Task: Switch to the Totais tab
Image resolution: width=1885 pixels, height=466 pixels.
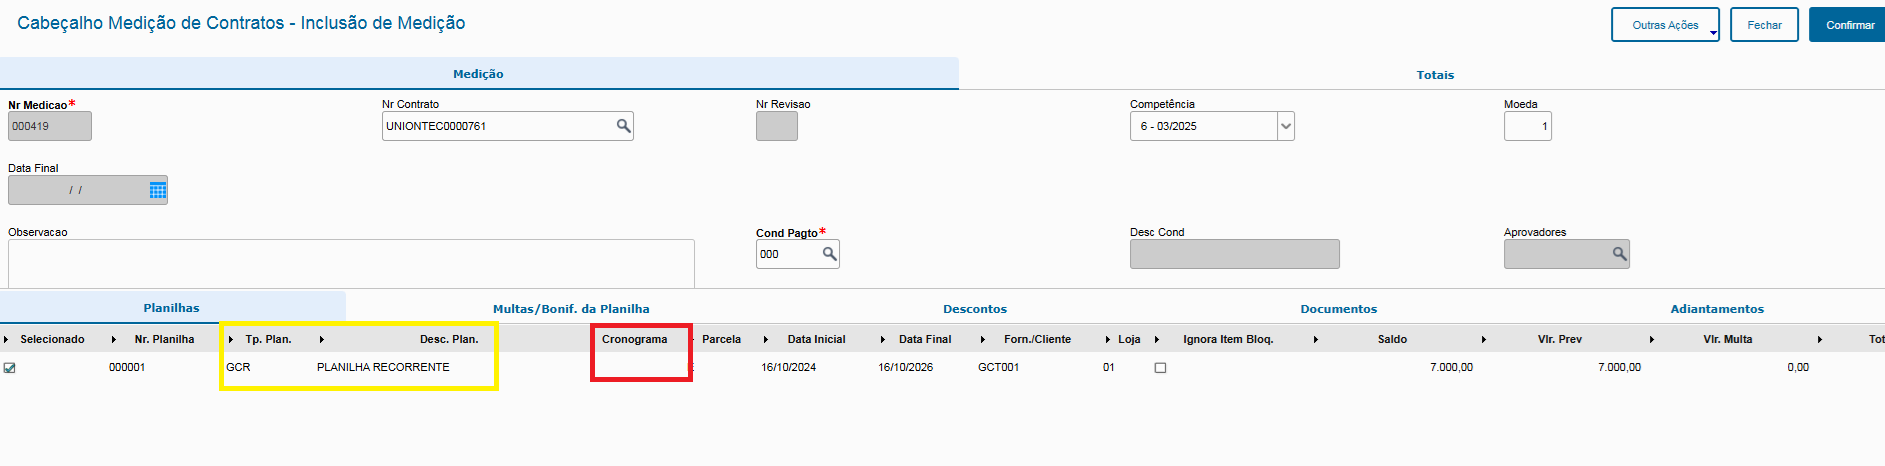Action: click(1435, 75)
